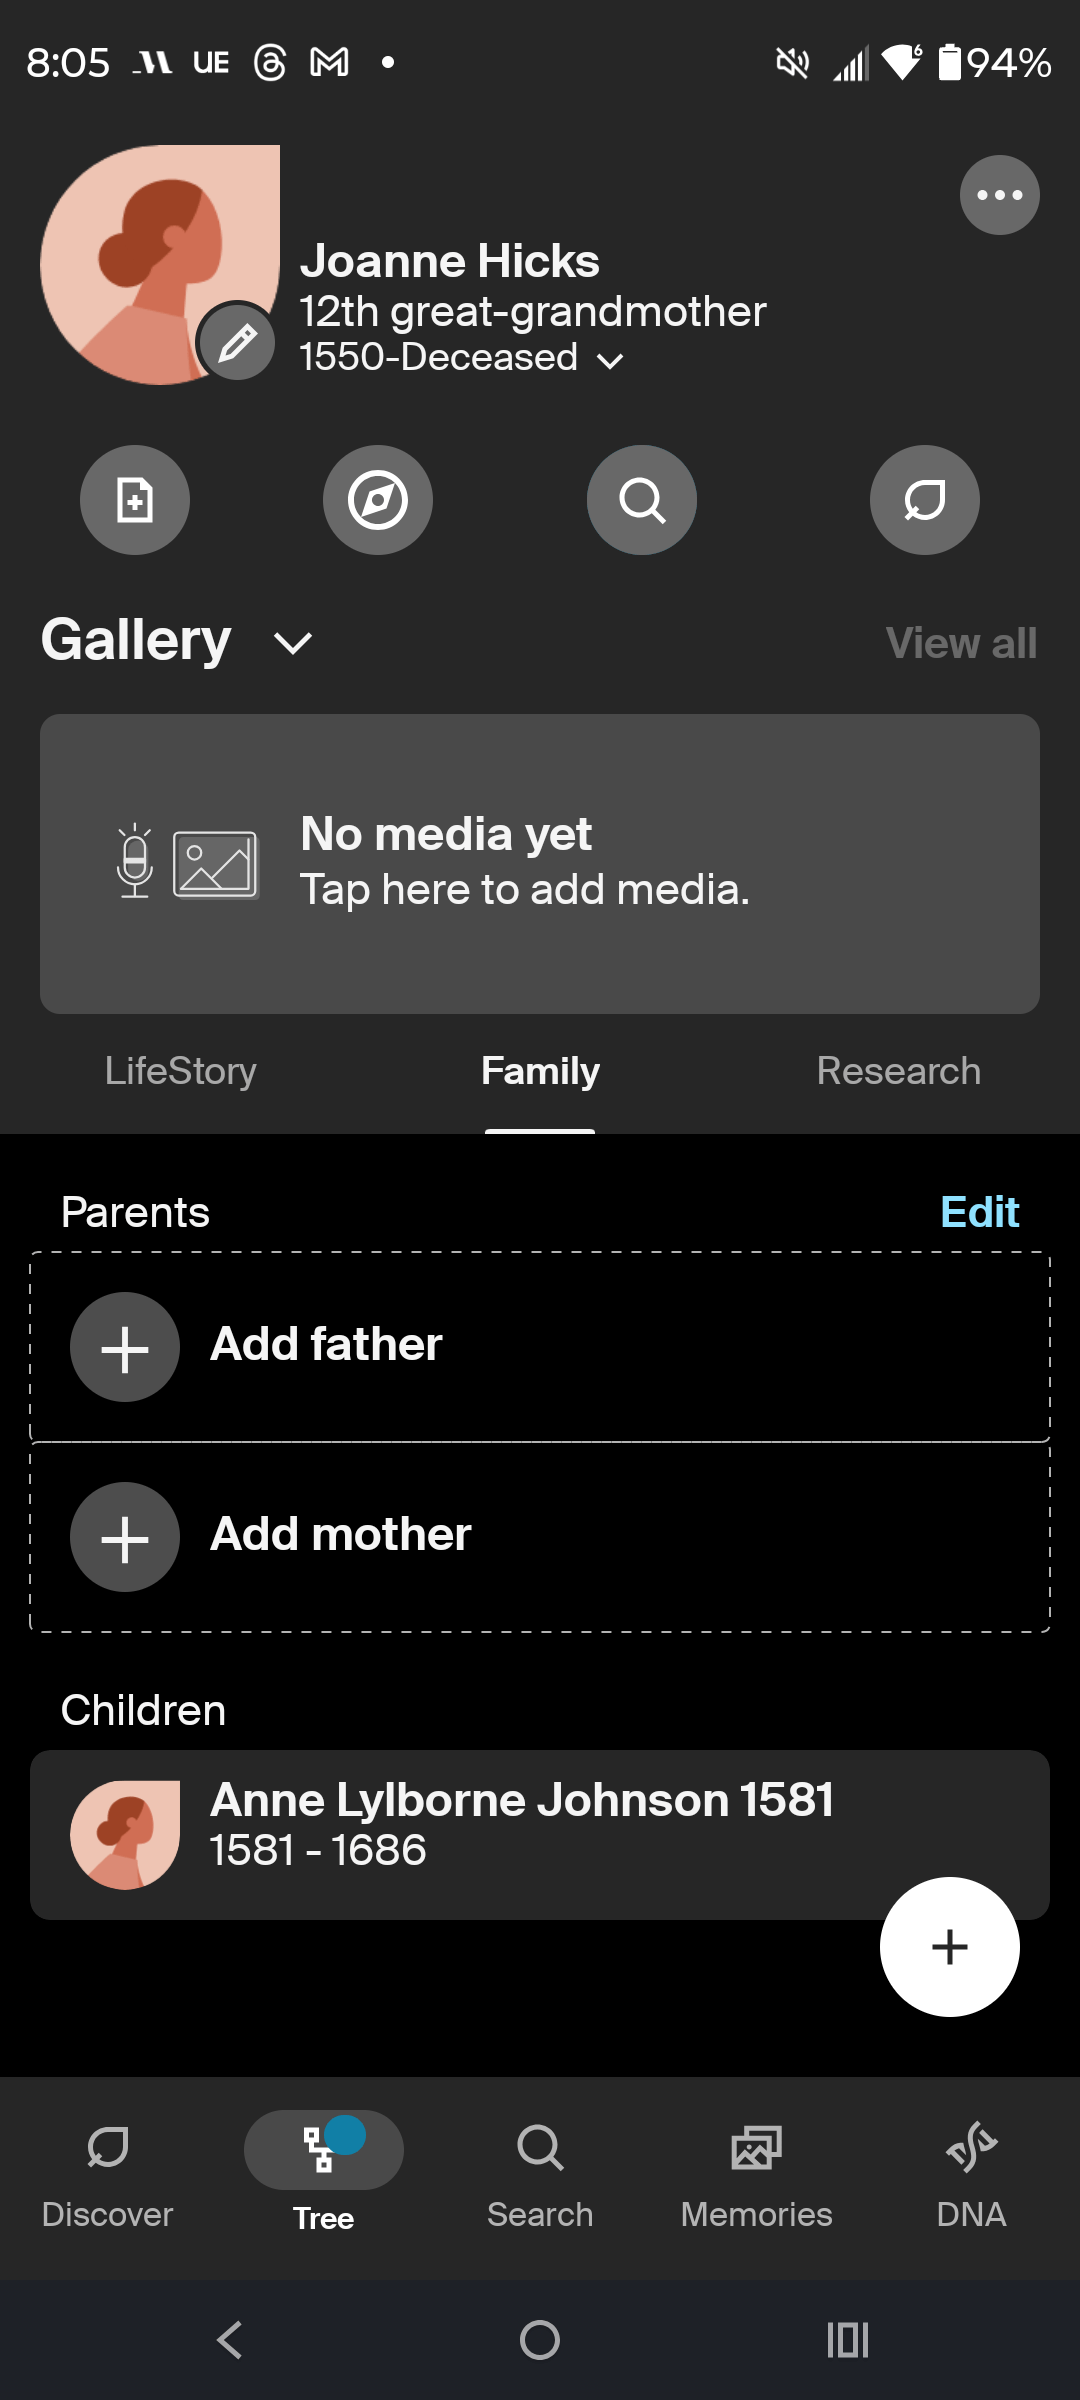The image size is (1080, 2400).
Task: Tap the magnifier search records icon
Action: point(642,500)
